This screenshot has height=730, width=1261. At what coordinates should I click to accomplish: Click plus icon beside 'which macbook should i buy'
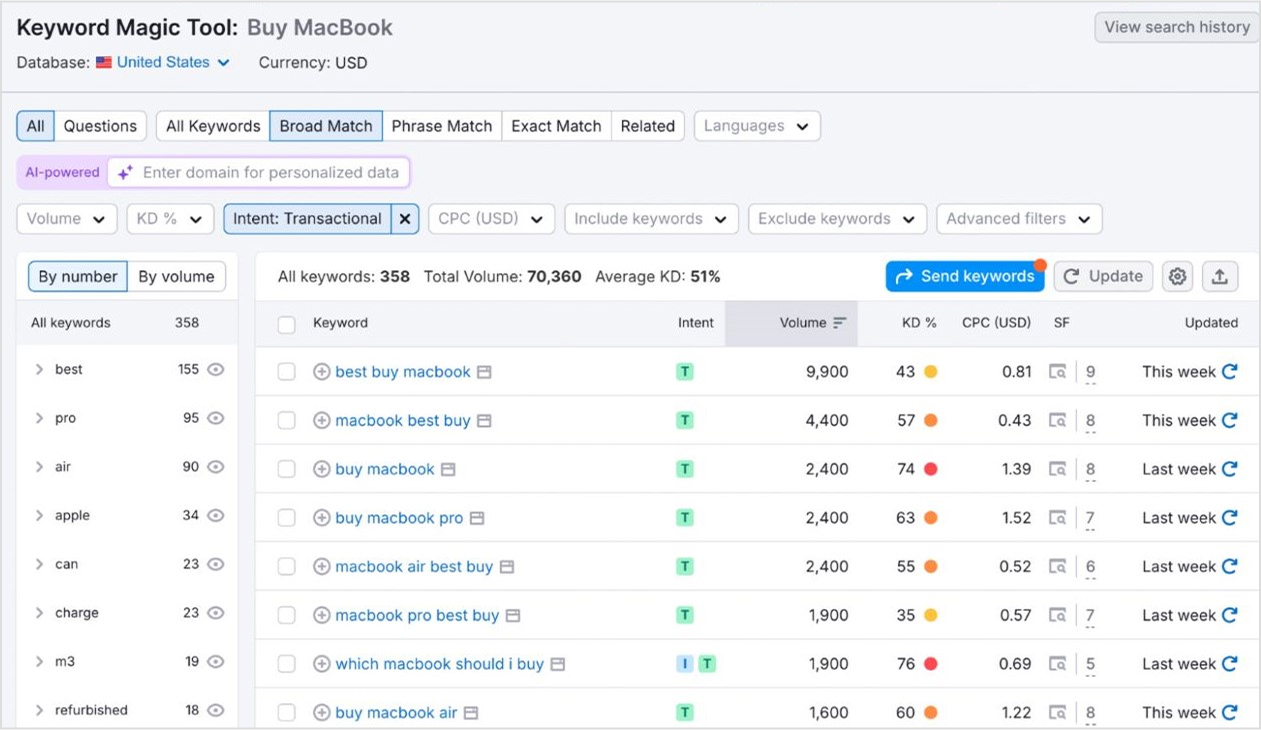[322, 664]
